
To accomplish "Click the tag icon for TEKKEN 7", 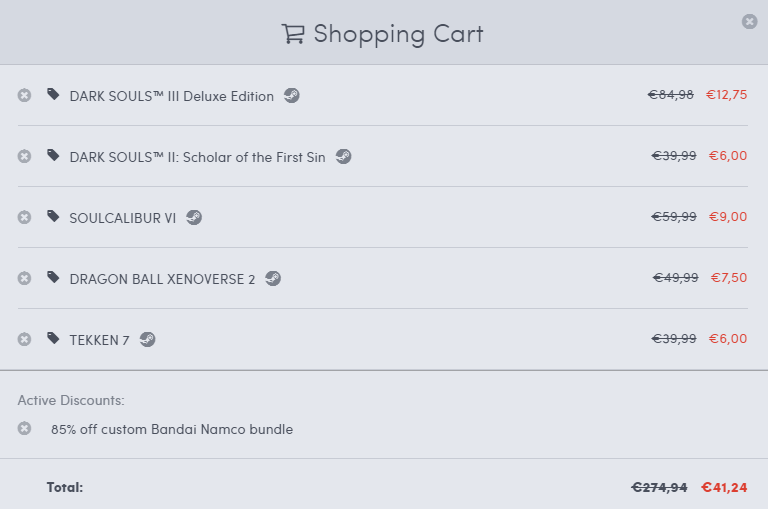I will point(53,338).
